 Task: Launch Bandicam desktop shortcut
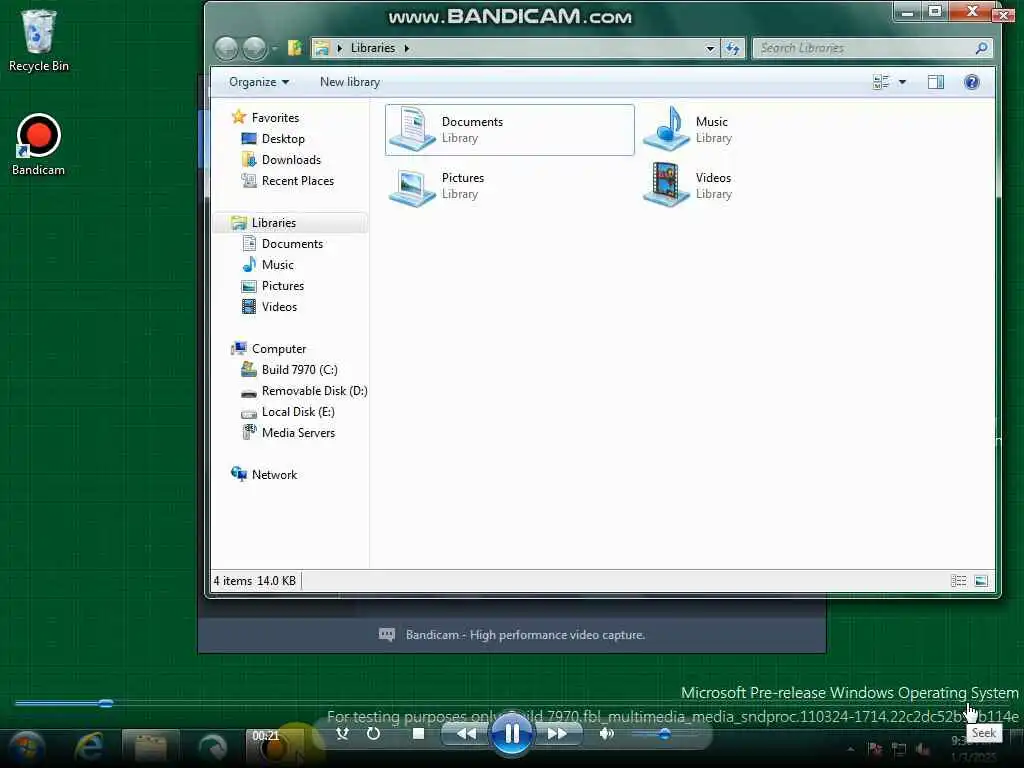39,145
